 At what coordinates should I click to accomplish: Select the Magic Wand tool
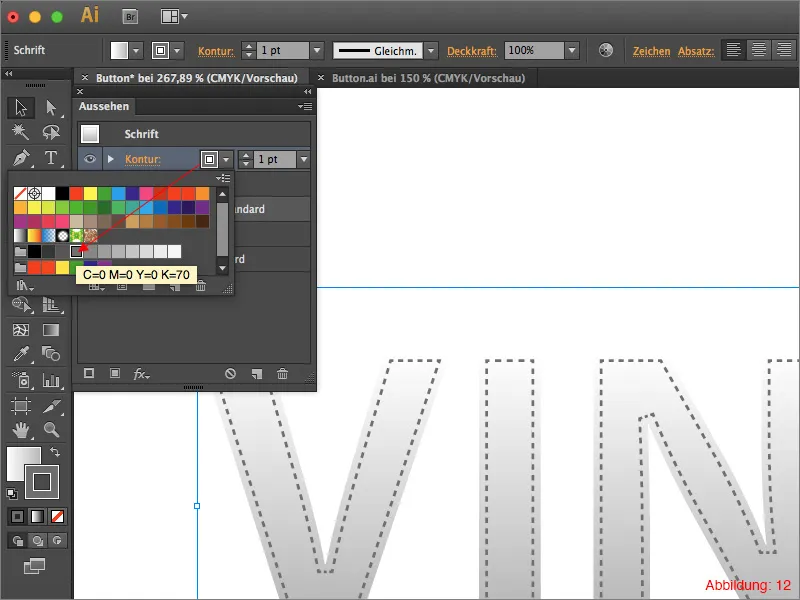click(21, 132)
